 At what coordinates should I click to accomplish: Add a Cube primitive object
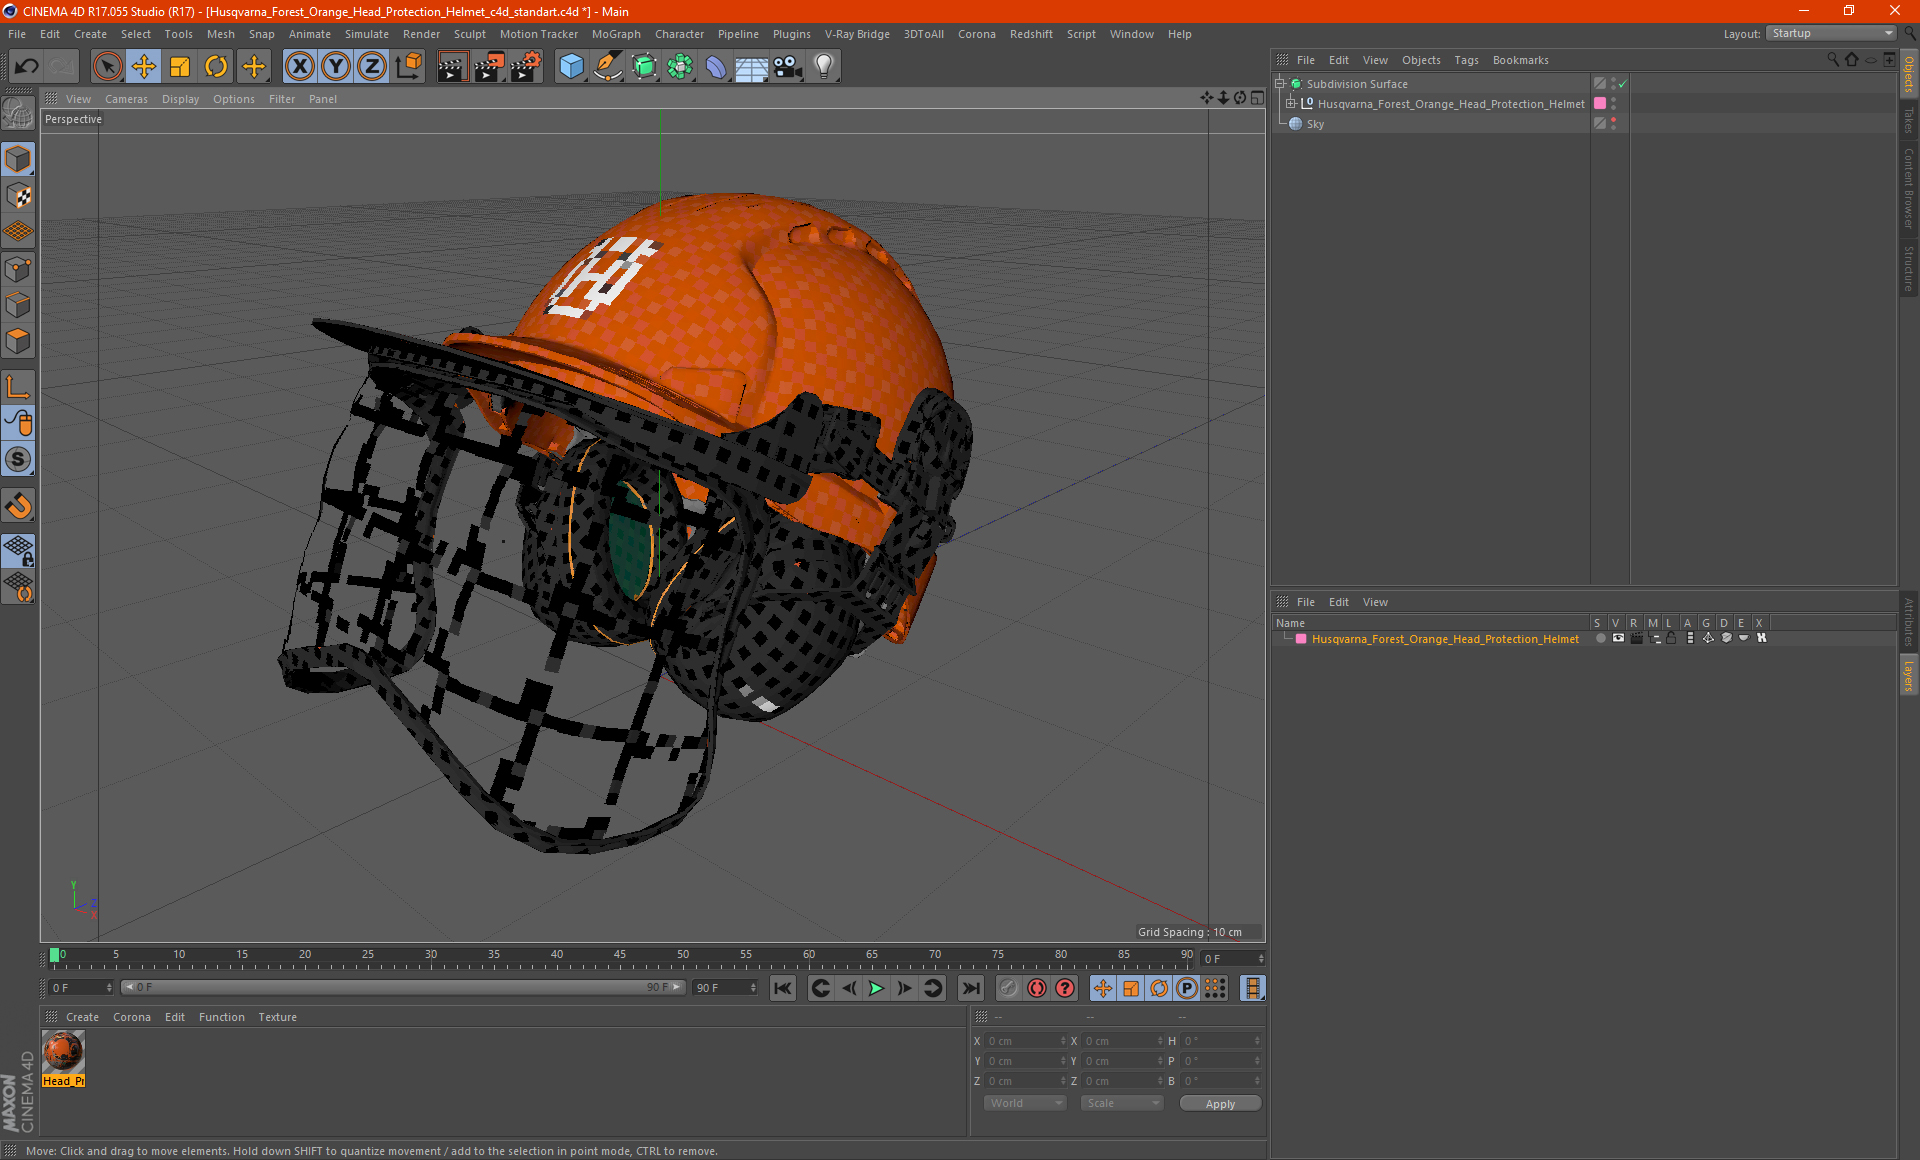pos(571,67)
